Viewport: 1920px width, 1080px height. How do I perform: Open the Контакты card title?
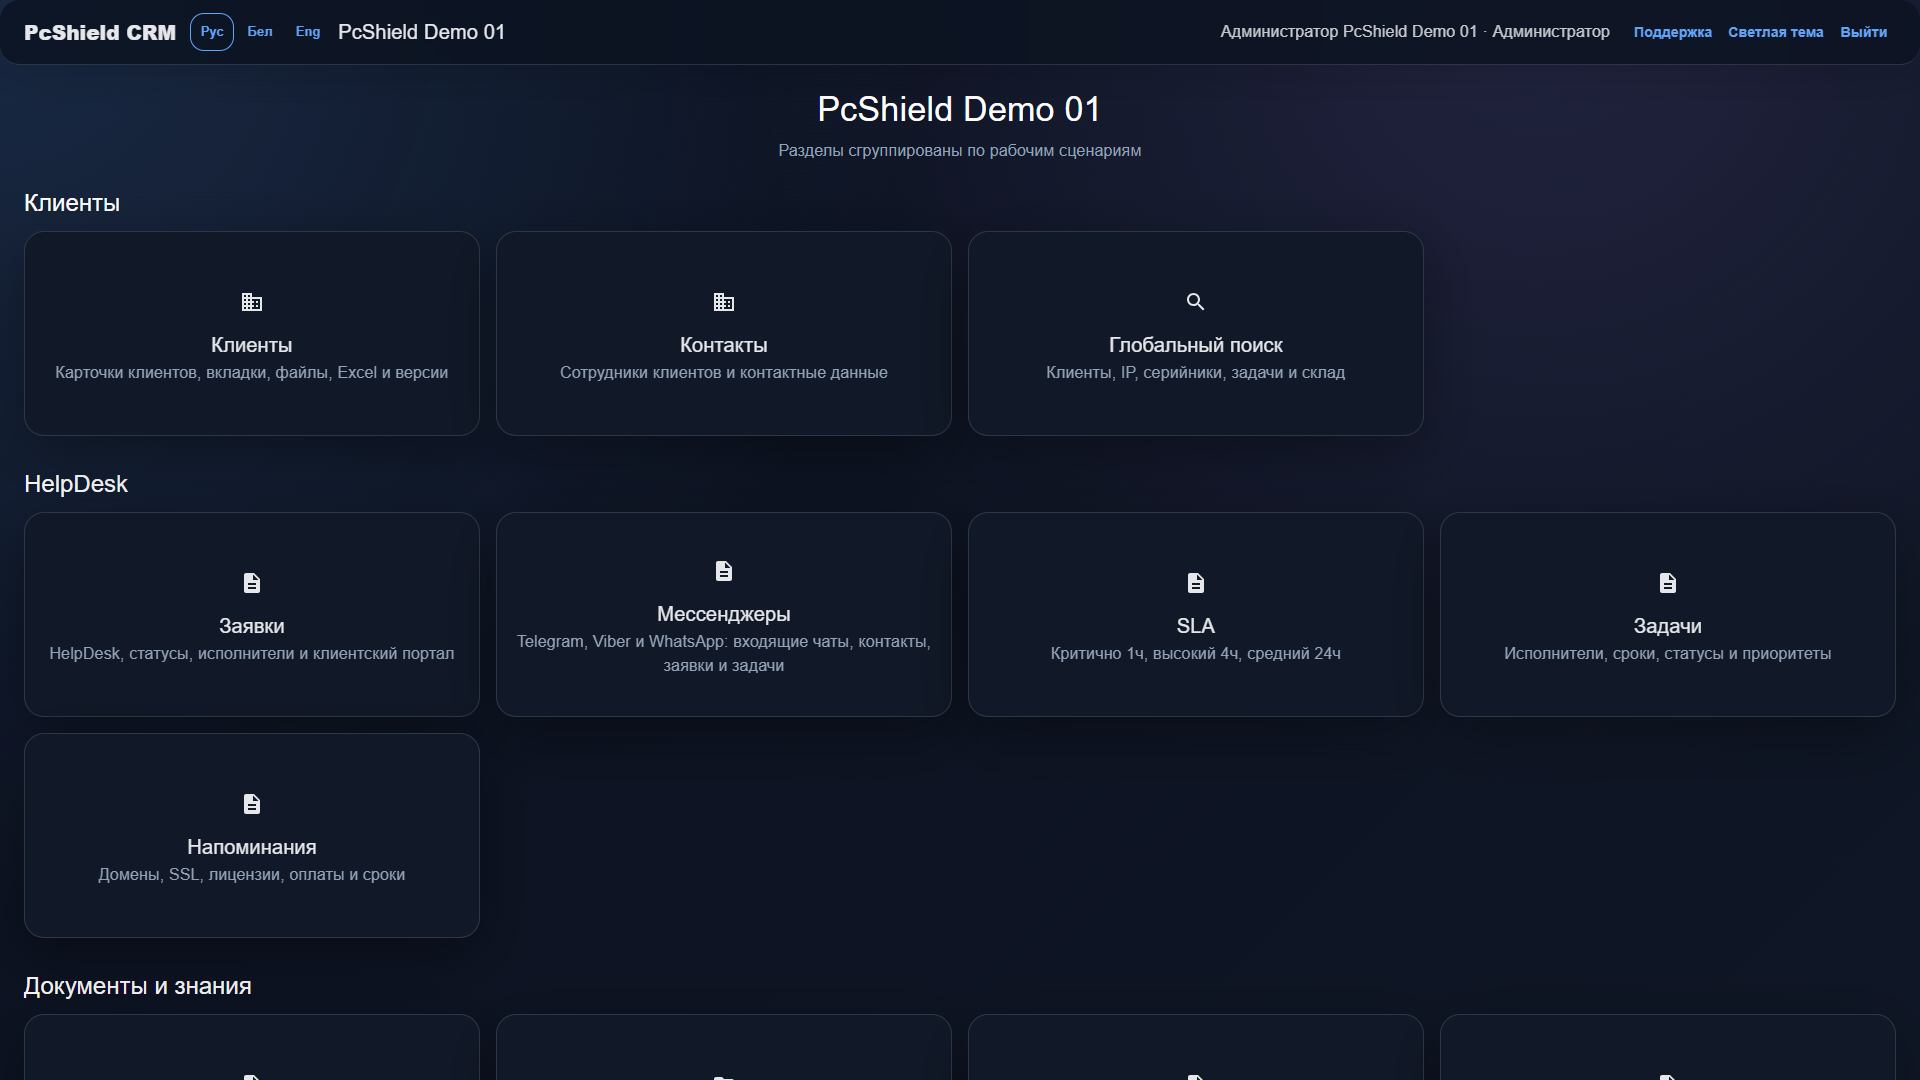[x=724, y=345]
